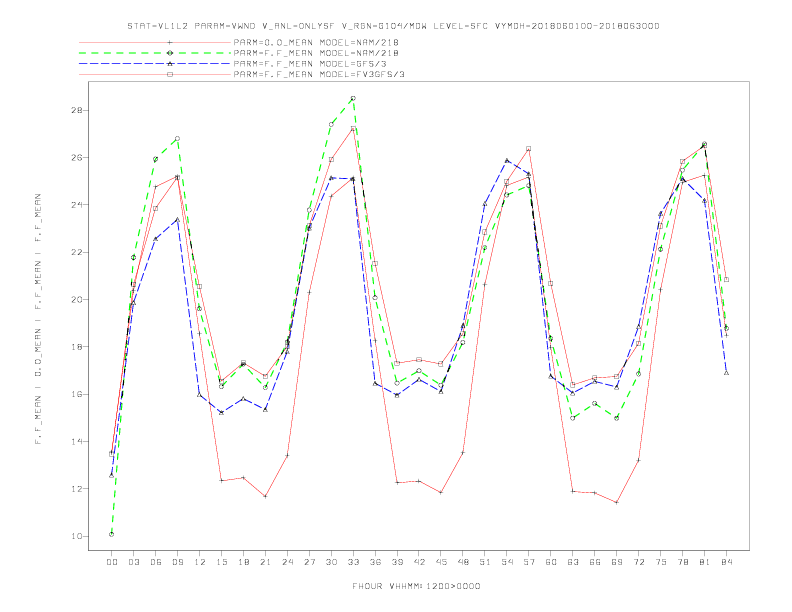Click the x-axis tick label 27

[309, 562]
